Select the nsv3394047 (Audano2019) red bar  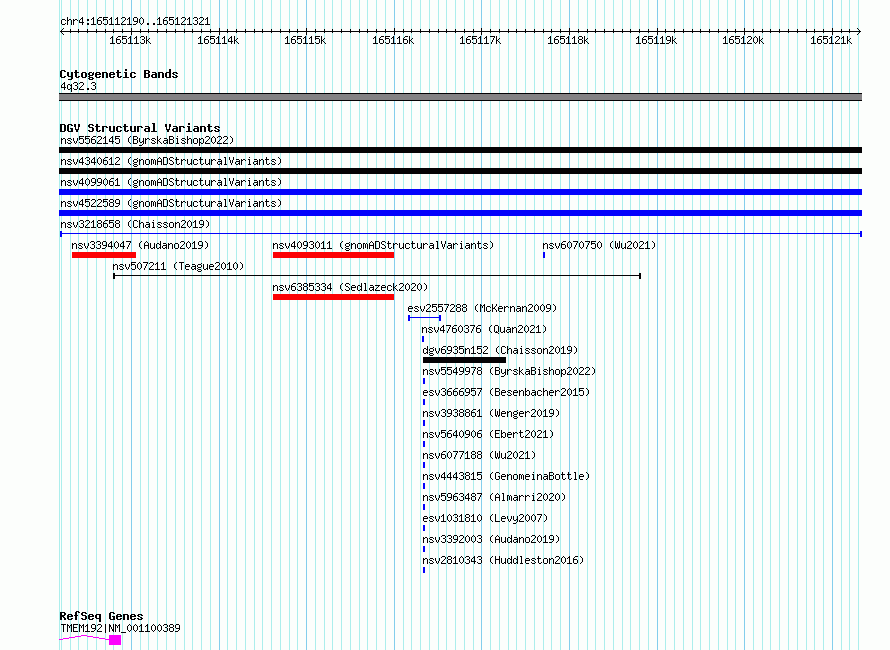(x=104, y=255)
